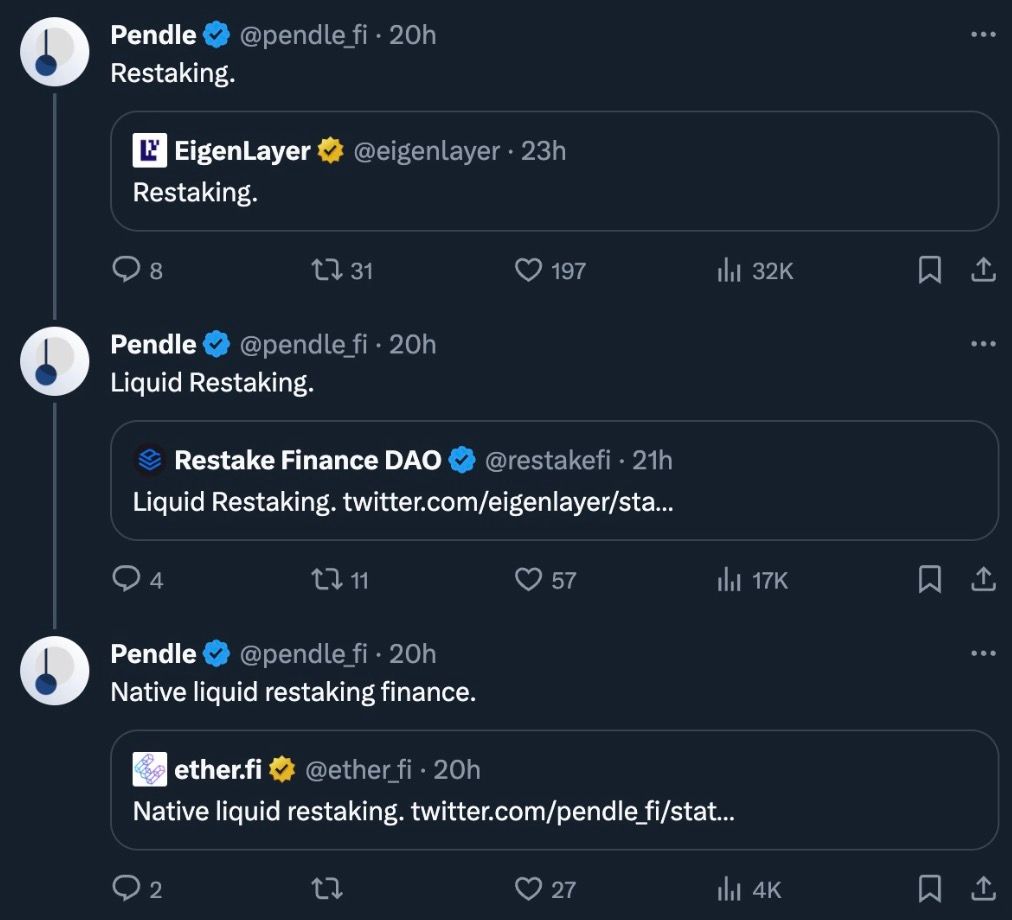This screenshot has width=1012, height=920.
Task: Open the @eigenlayer profile link
Action: point(430,151)
